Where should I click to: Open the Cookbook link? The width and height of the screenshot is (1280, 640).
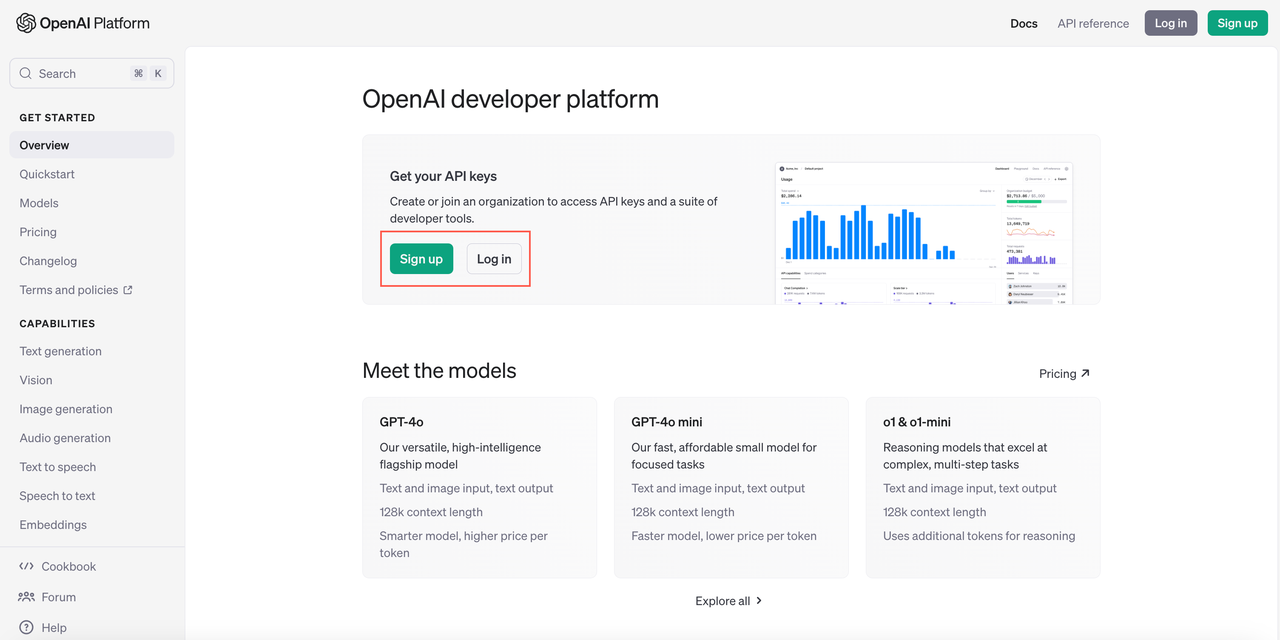click(x=58, y=566)
